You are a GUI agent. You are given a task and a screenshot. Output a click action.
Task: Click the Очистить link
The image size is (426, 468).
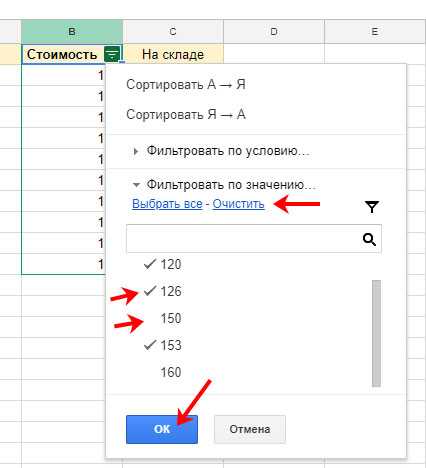[238, 204]
